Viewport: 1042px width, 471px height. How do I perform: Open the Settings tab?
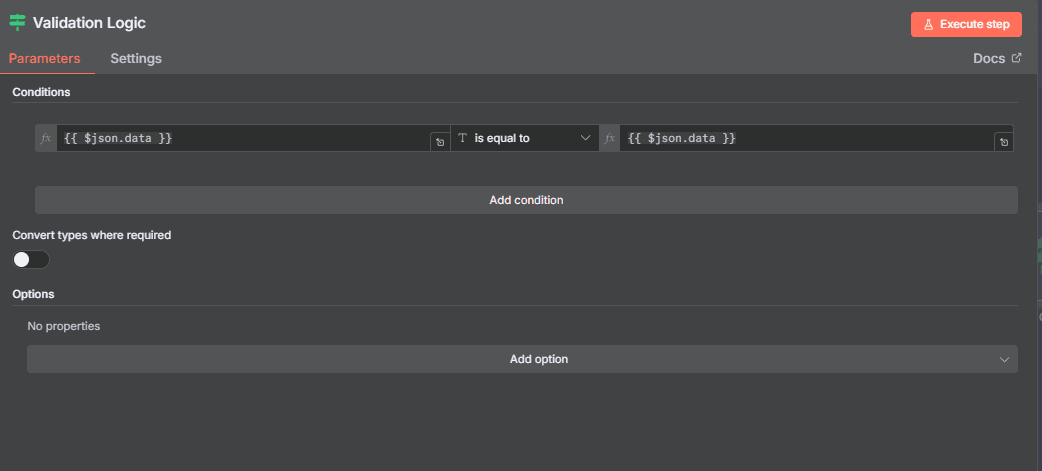coord(136,58)
